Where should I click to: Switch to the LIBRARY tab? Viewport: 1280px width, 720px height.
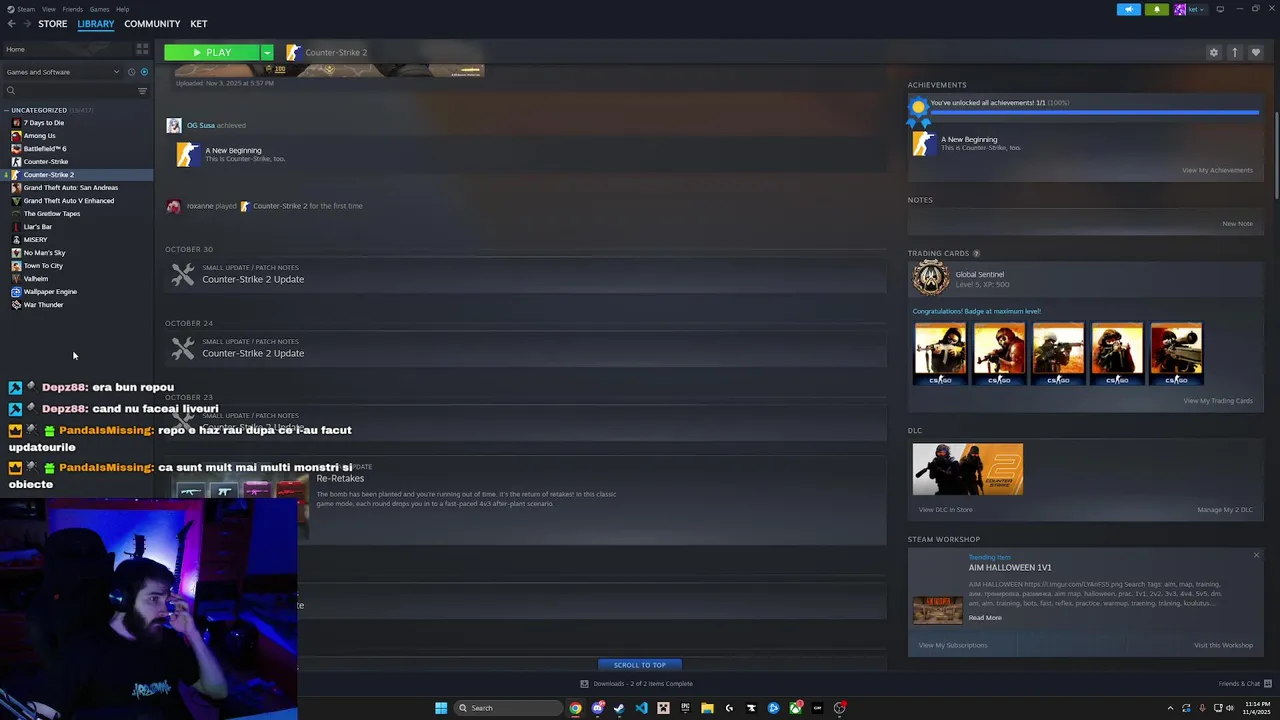pos(96,24)
